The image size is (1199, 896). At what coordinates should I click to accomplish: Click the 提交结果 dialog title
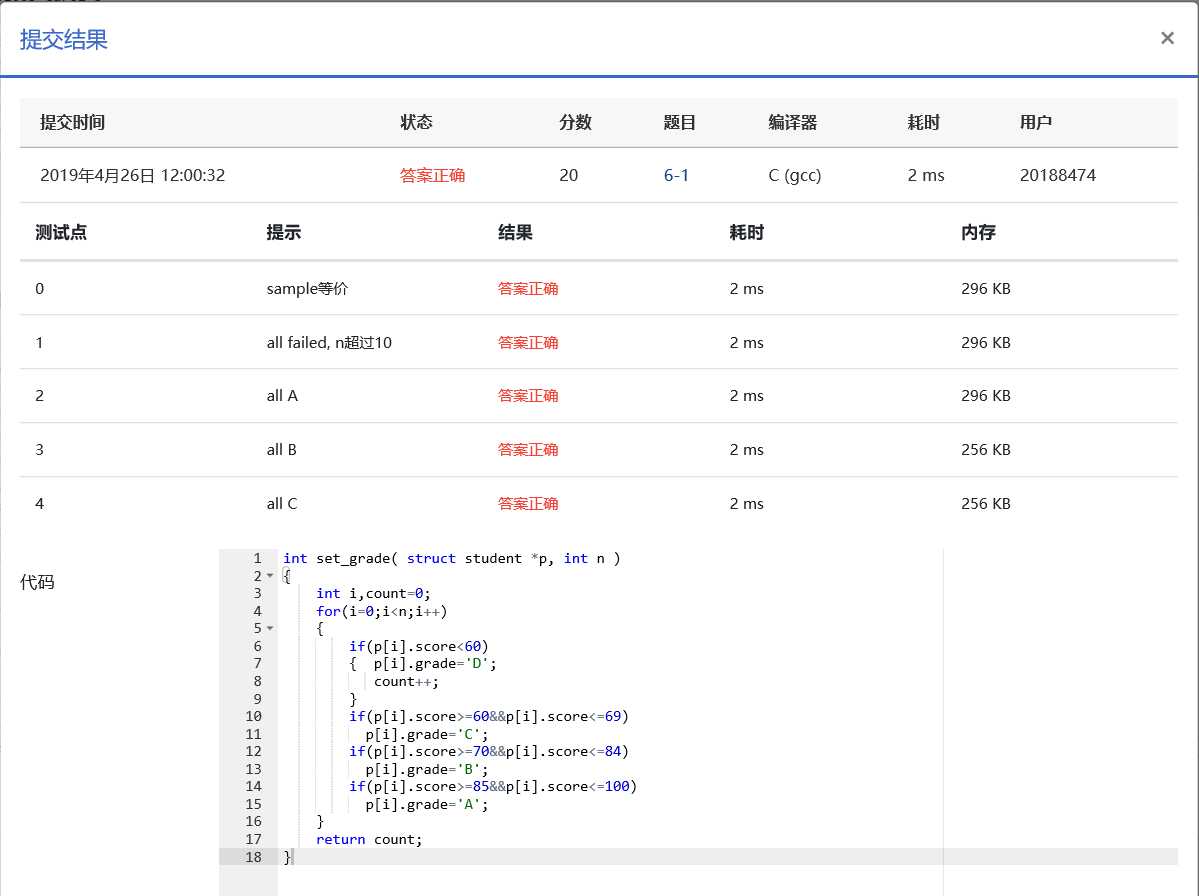63,40
